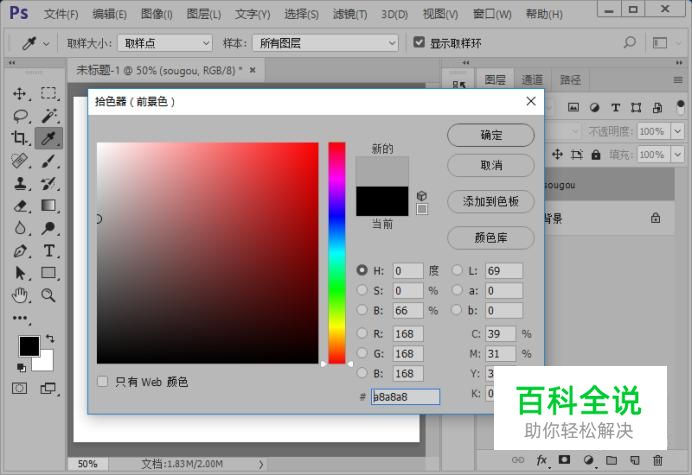692x475 pixels.
Task: Select the Gradient tool
Action: pos(49,206)
